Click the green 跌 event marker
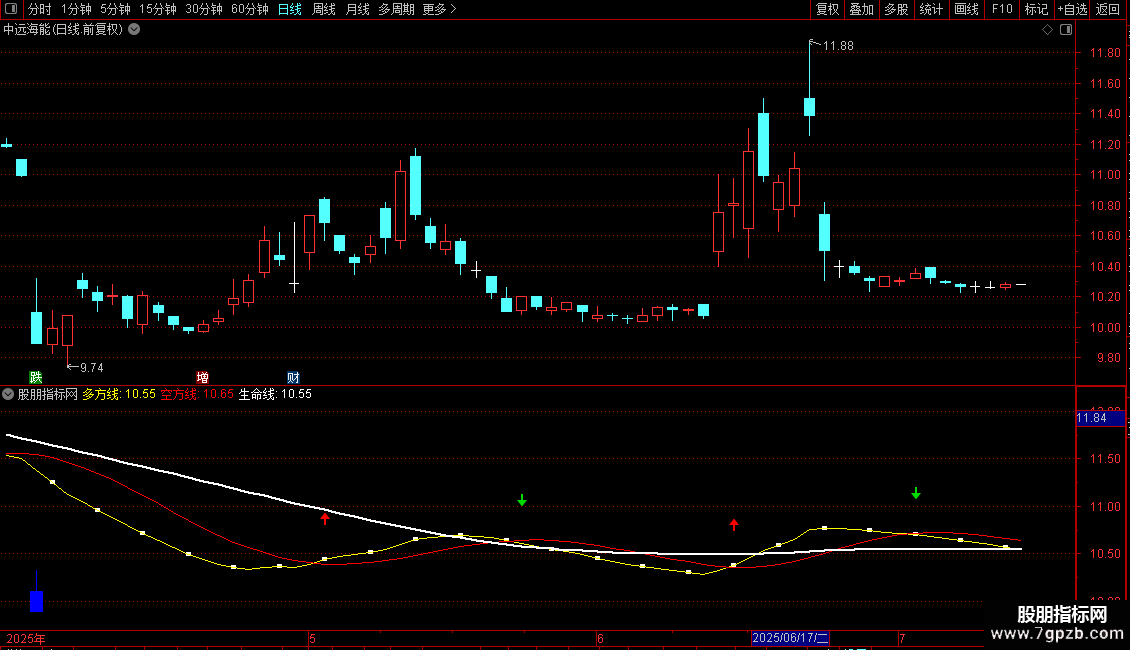The width and height of the screenshot is (1130, 650). [35, 378]
